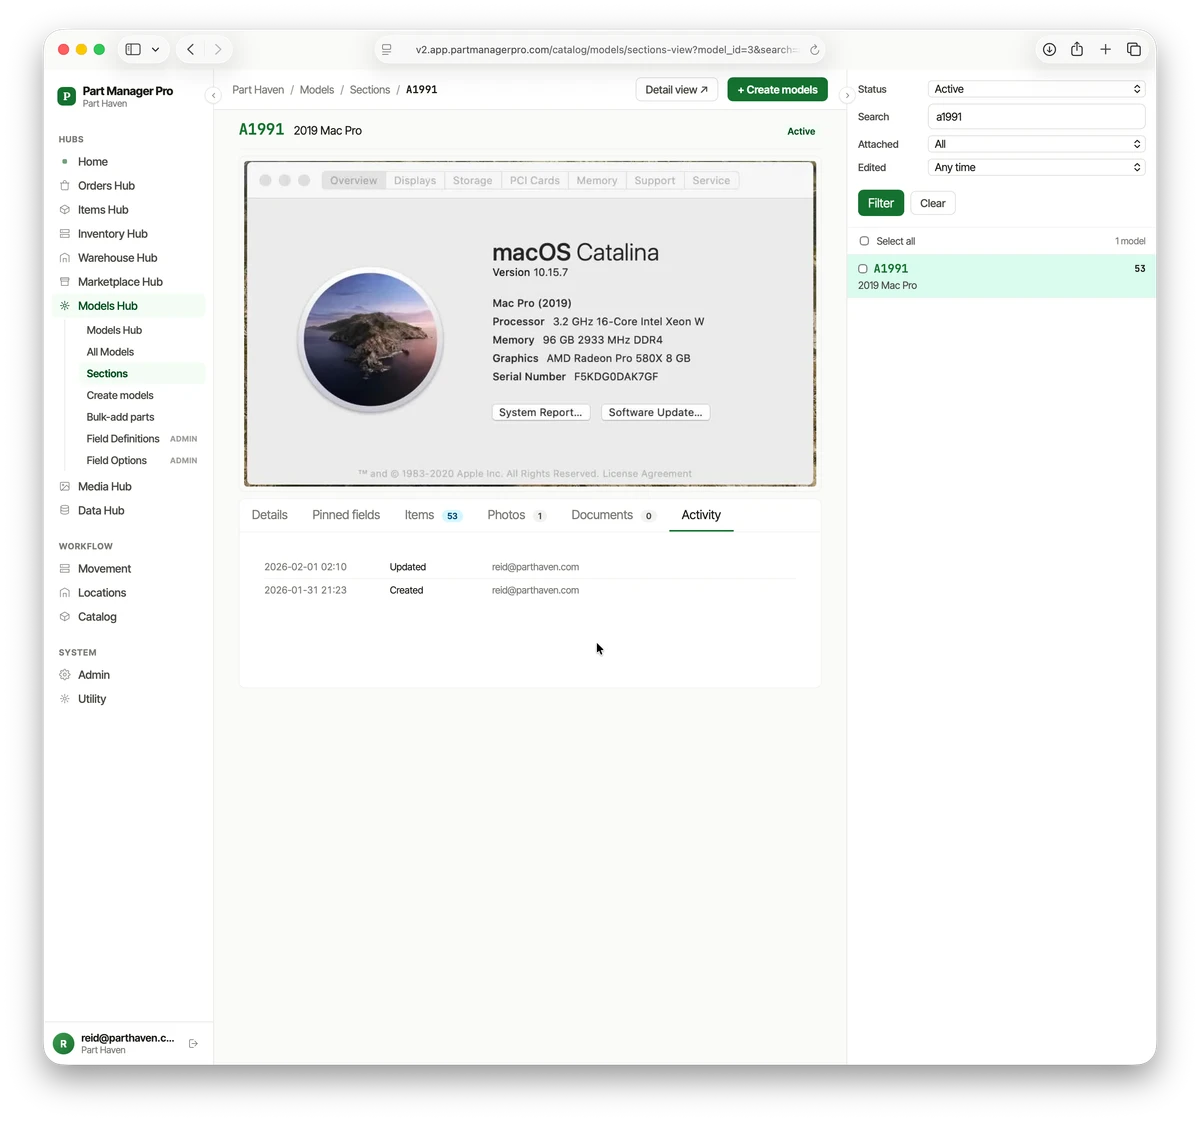Switch to the Pinned fields tab

tap(346, 515)
